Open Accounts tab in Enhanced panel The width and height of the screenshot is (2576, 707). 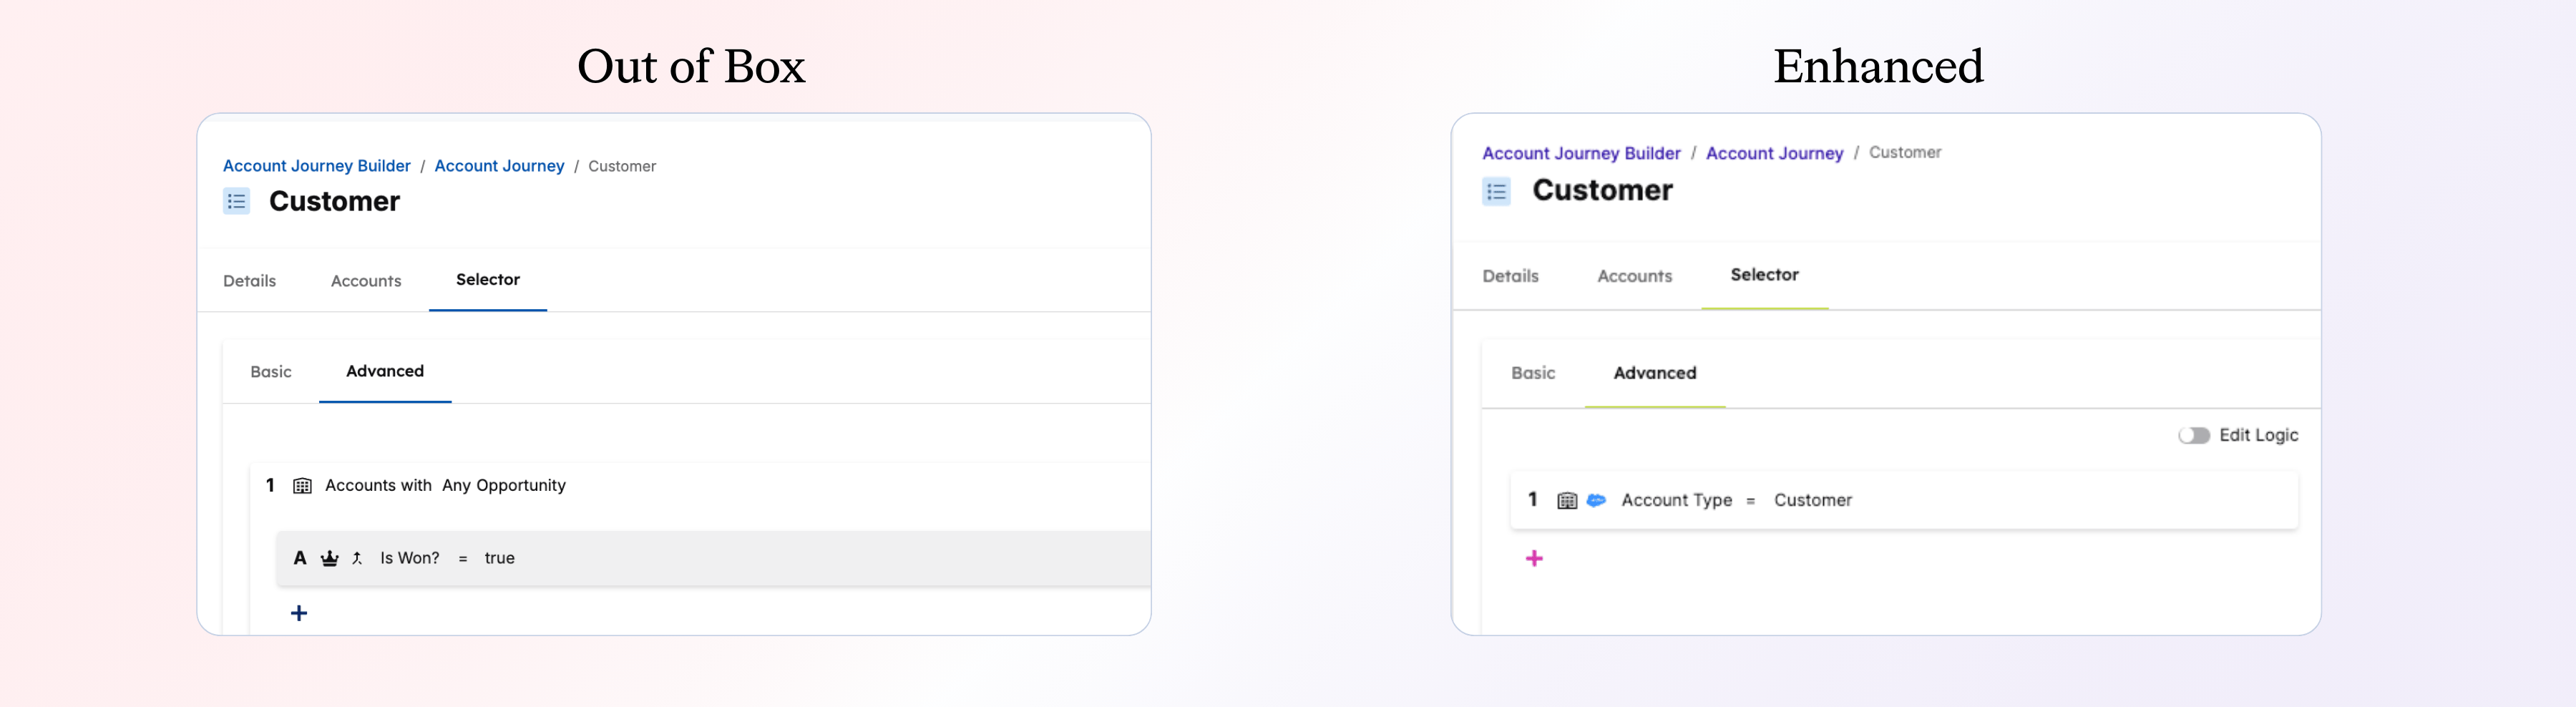(x=1634, y=276)
